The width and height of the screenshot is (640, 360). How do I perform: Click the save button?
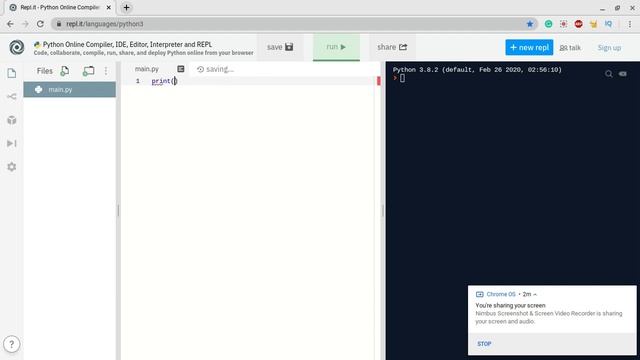[280, 47]
